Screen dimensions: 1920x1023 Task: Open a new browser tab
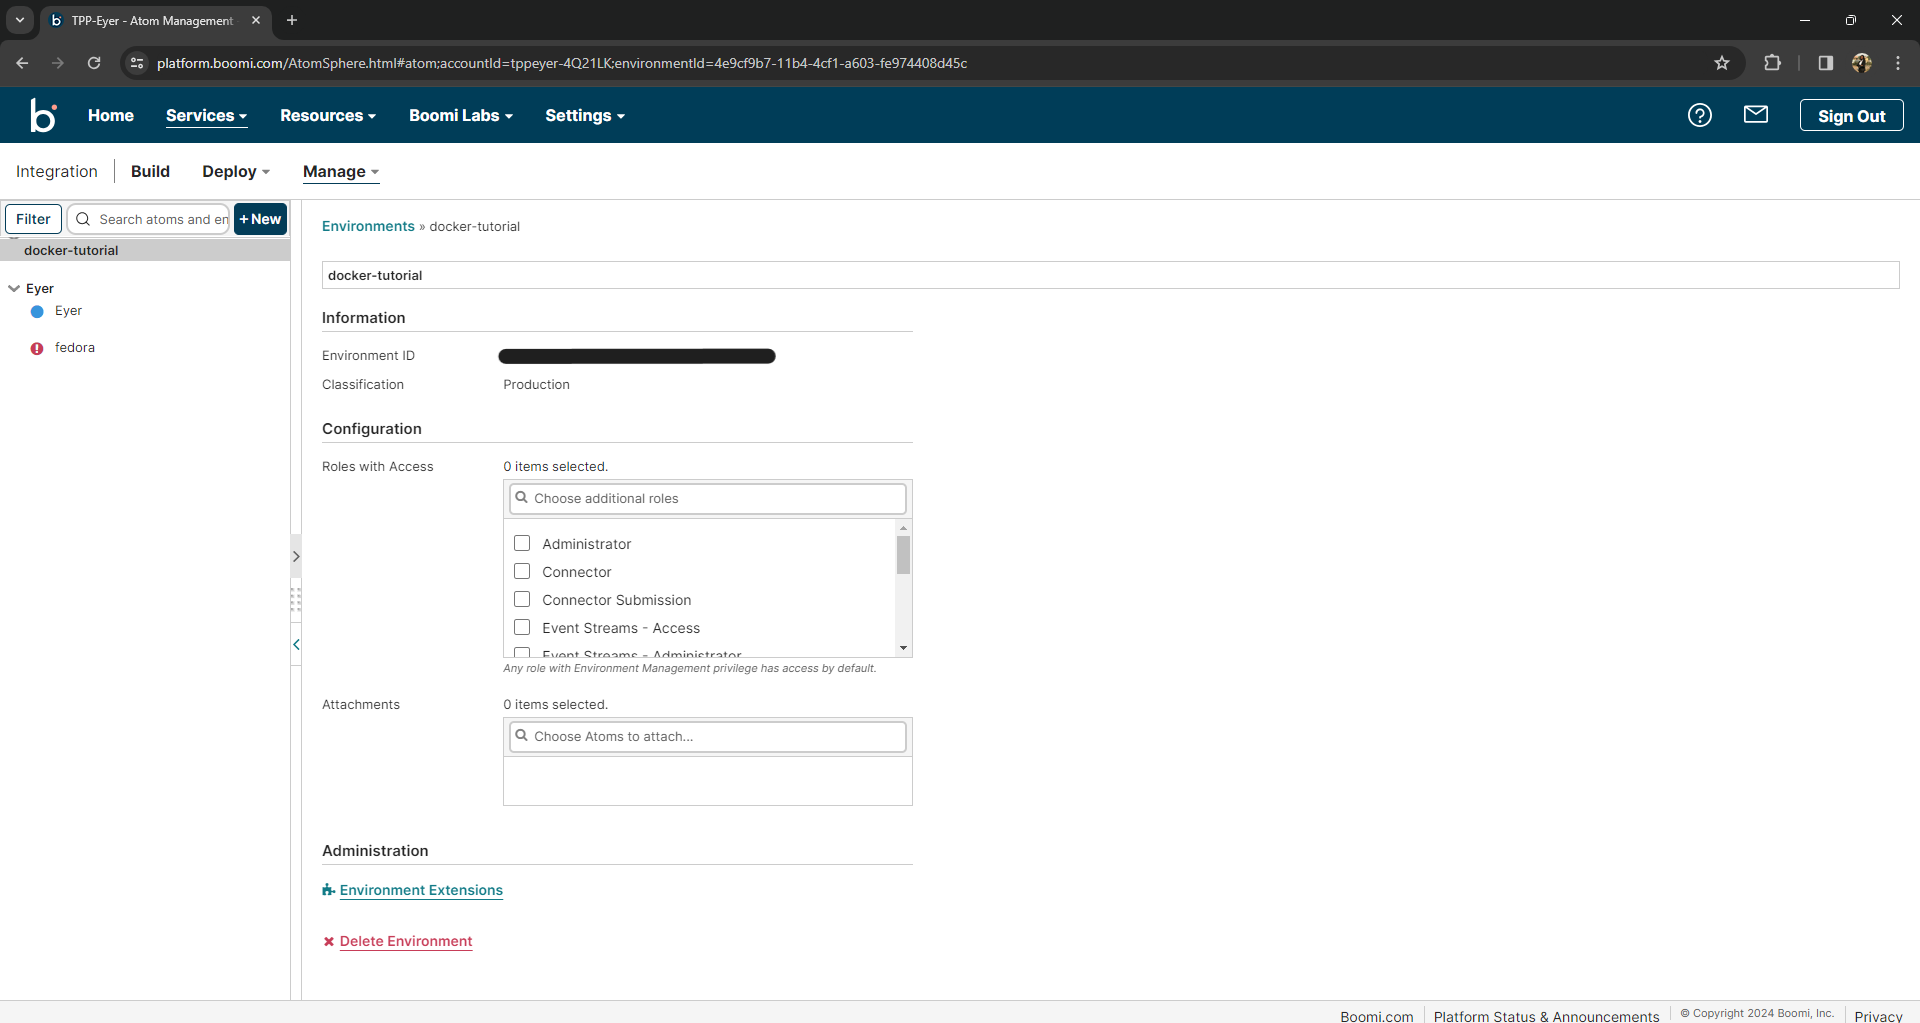(292, 20)
